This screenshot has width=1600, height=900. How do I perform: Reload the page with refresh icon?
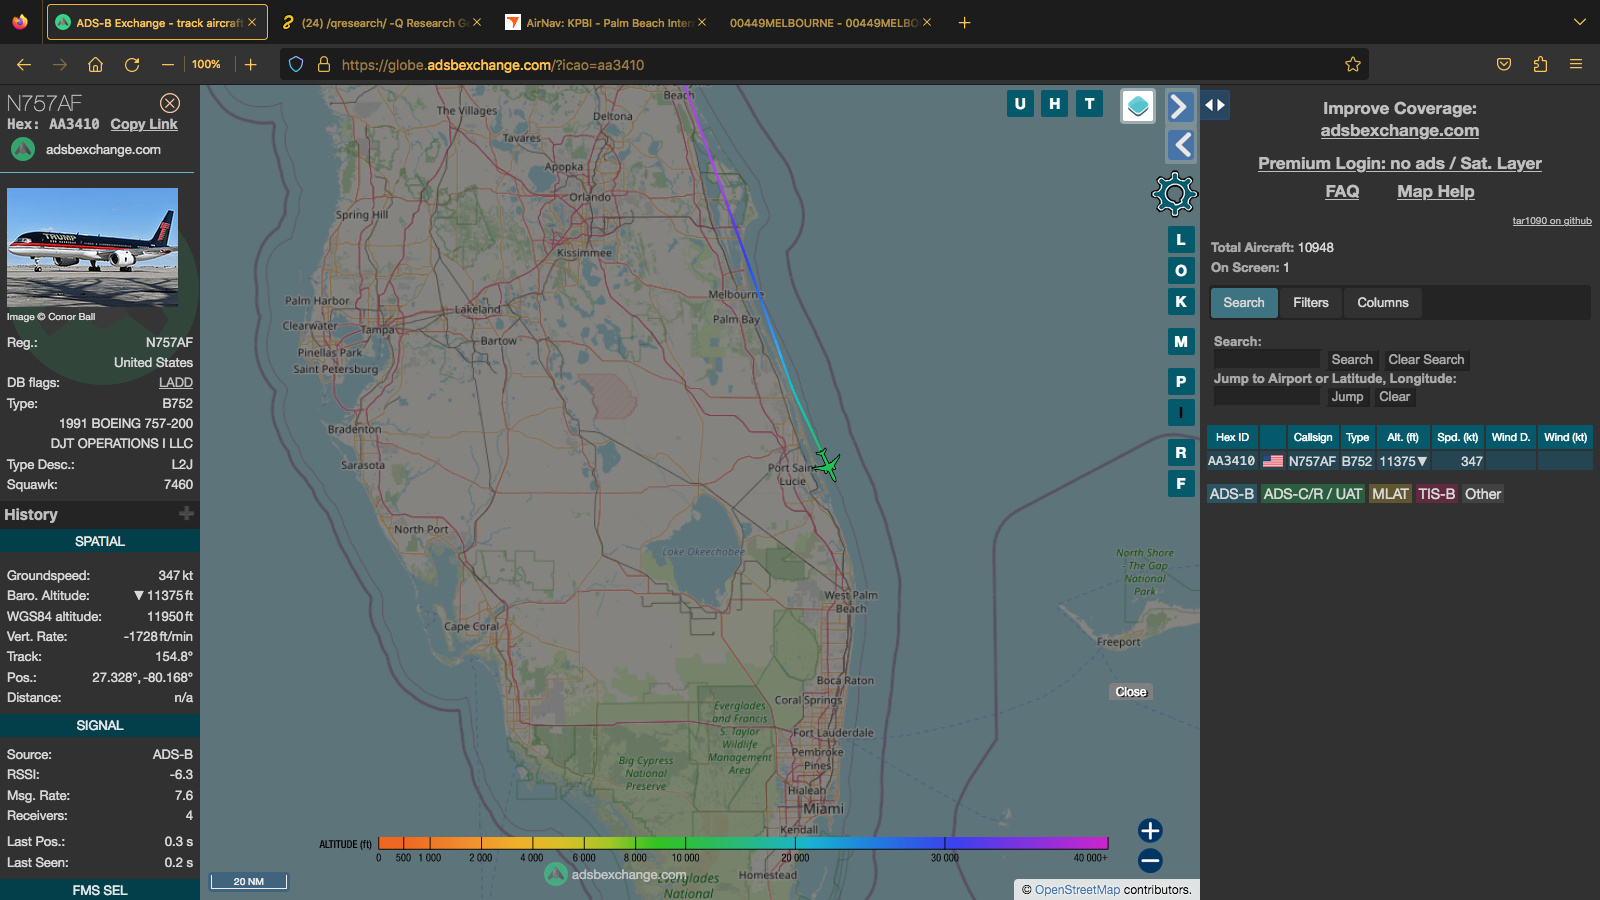point(132,64)
